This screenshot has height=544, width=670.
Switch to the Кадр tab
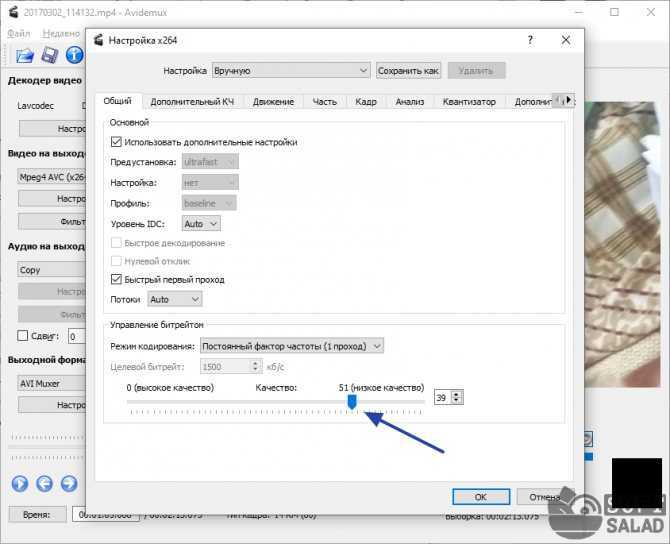point(366,102)
